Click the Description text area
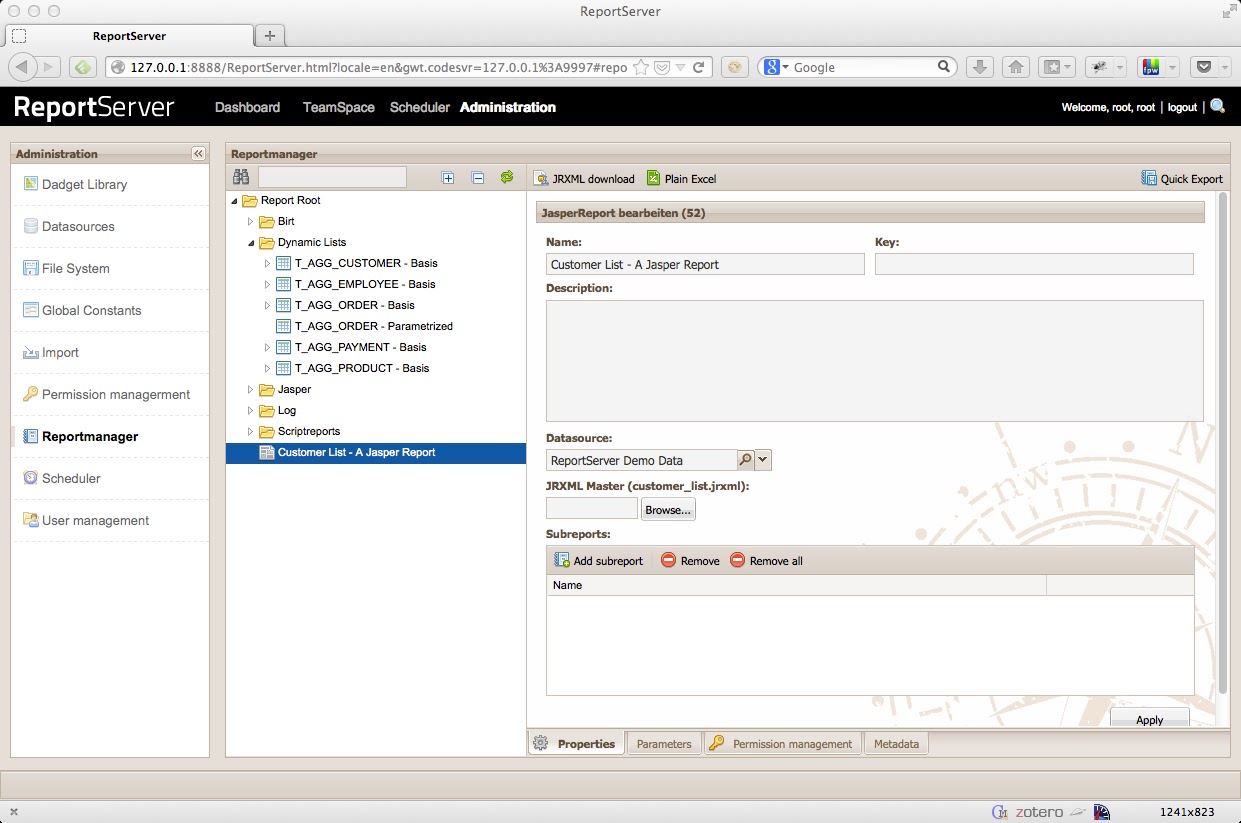Screen dimensions: 1241x823 click(875, 361)
